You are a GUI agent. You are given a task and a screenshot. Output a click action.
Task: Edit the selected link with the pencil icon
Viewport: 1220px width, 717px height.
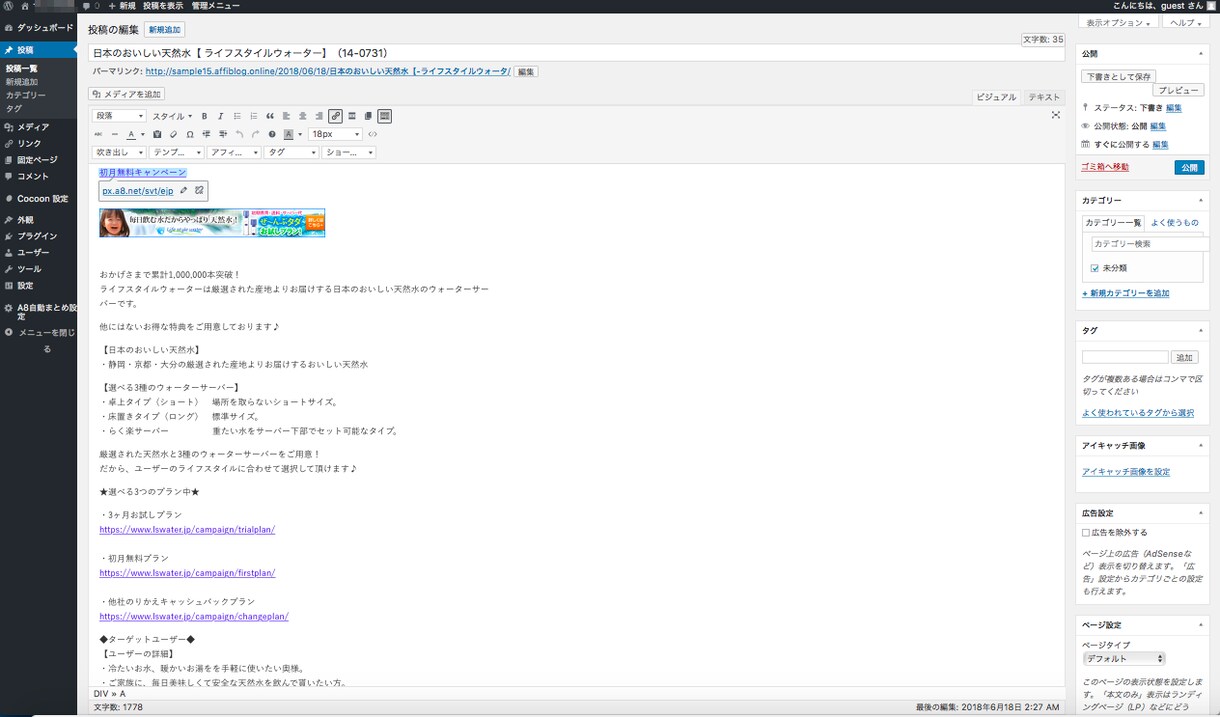(x=184, y=190)
